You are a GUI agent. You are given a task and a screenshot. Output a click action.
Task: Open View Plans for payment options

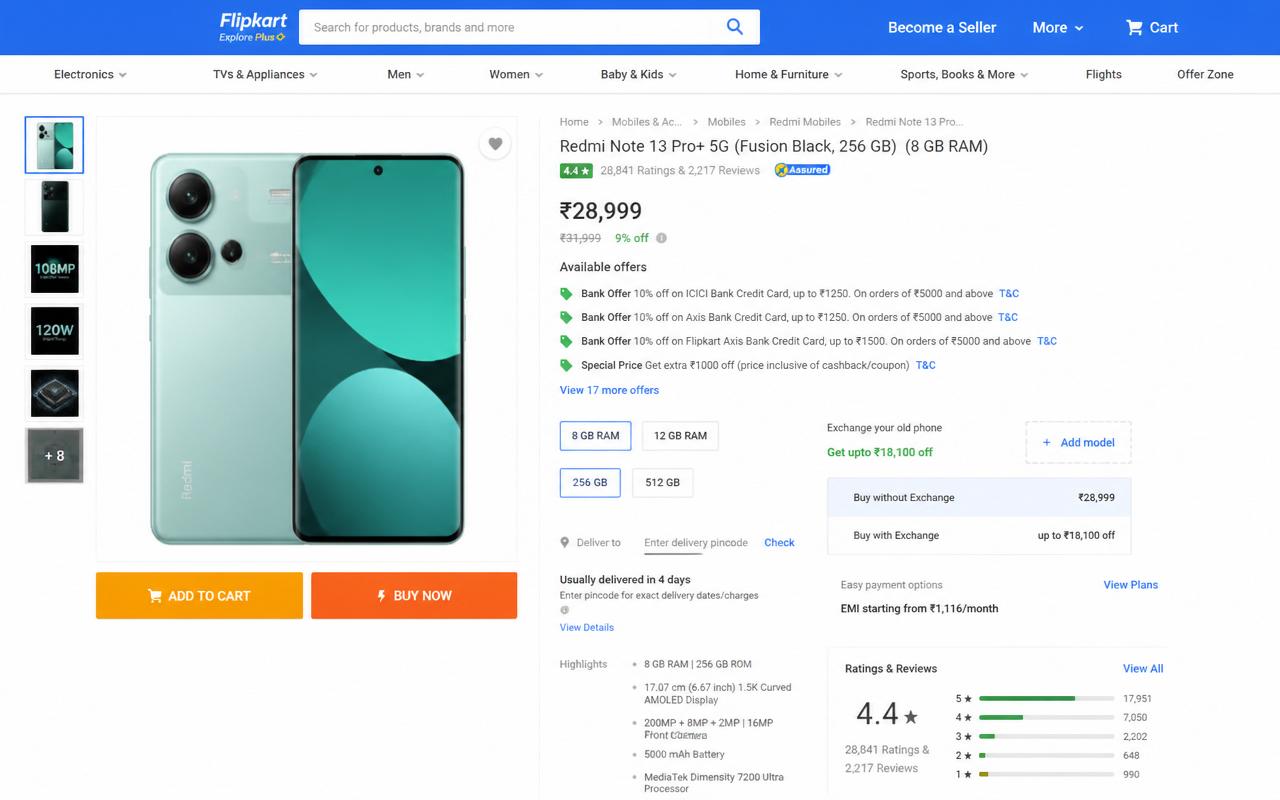coord(1130,585)
